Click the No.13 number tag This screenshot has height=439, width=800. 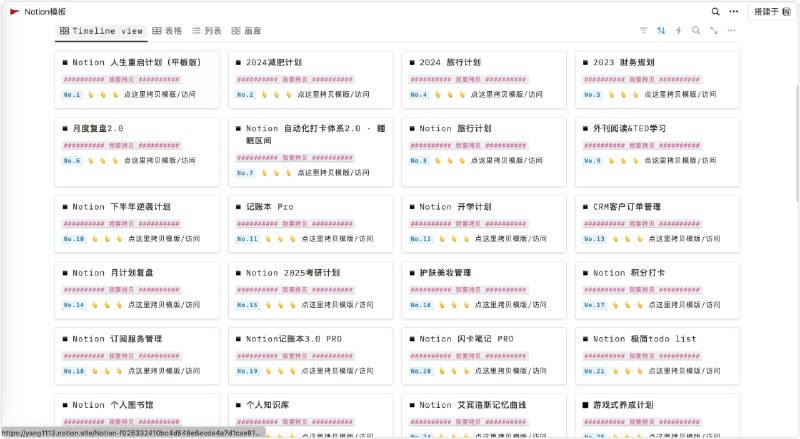(x=594, y=238)
